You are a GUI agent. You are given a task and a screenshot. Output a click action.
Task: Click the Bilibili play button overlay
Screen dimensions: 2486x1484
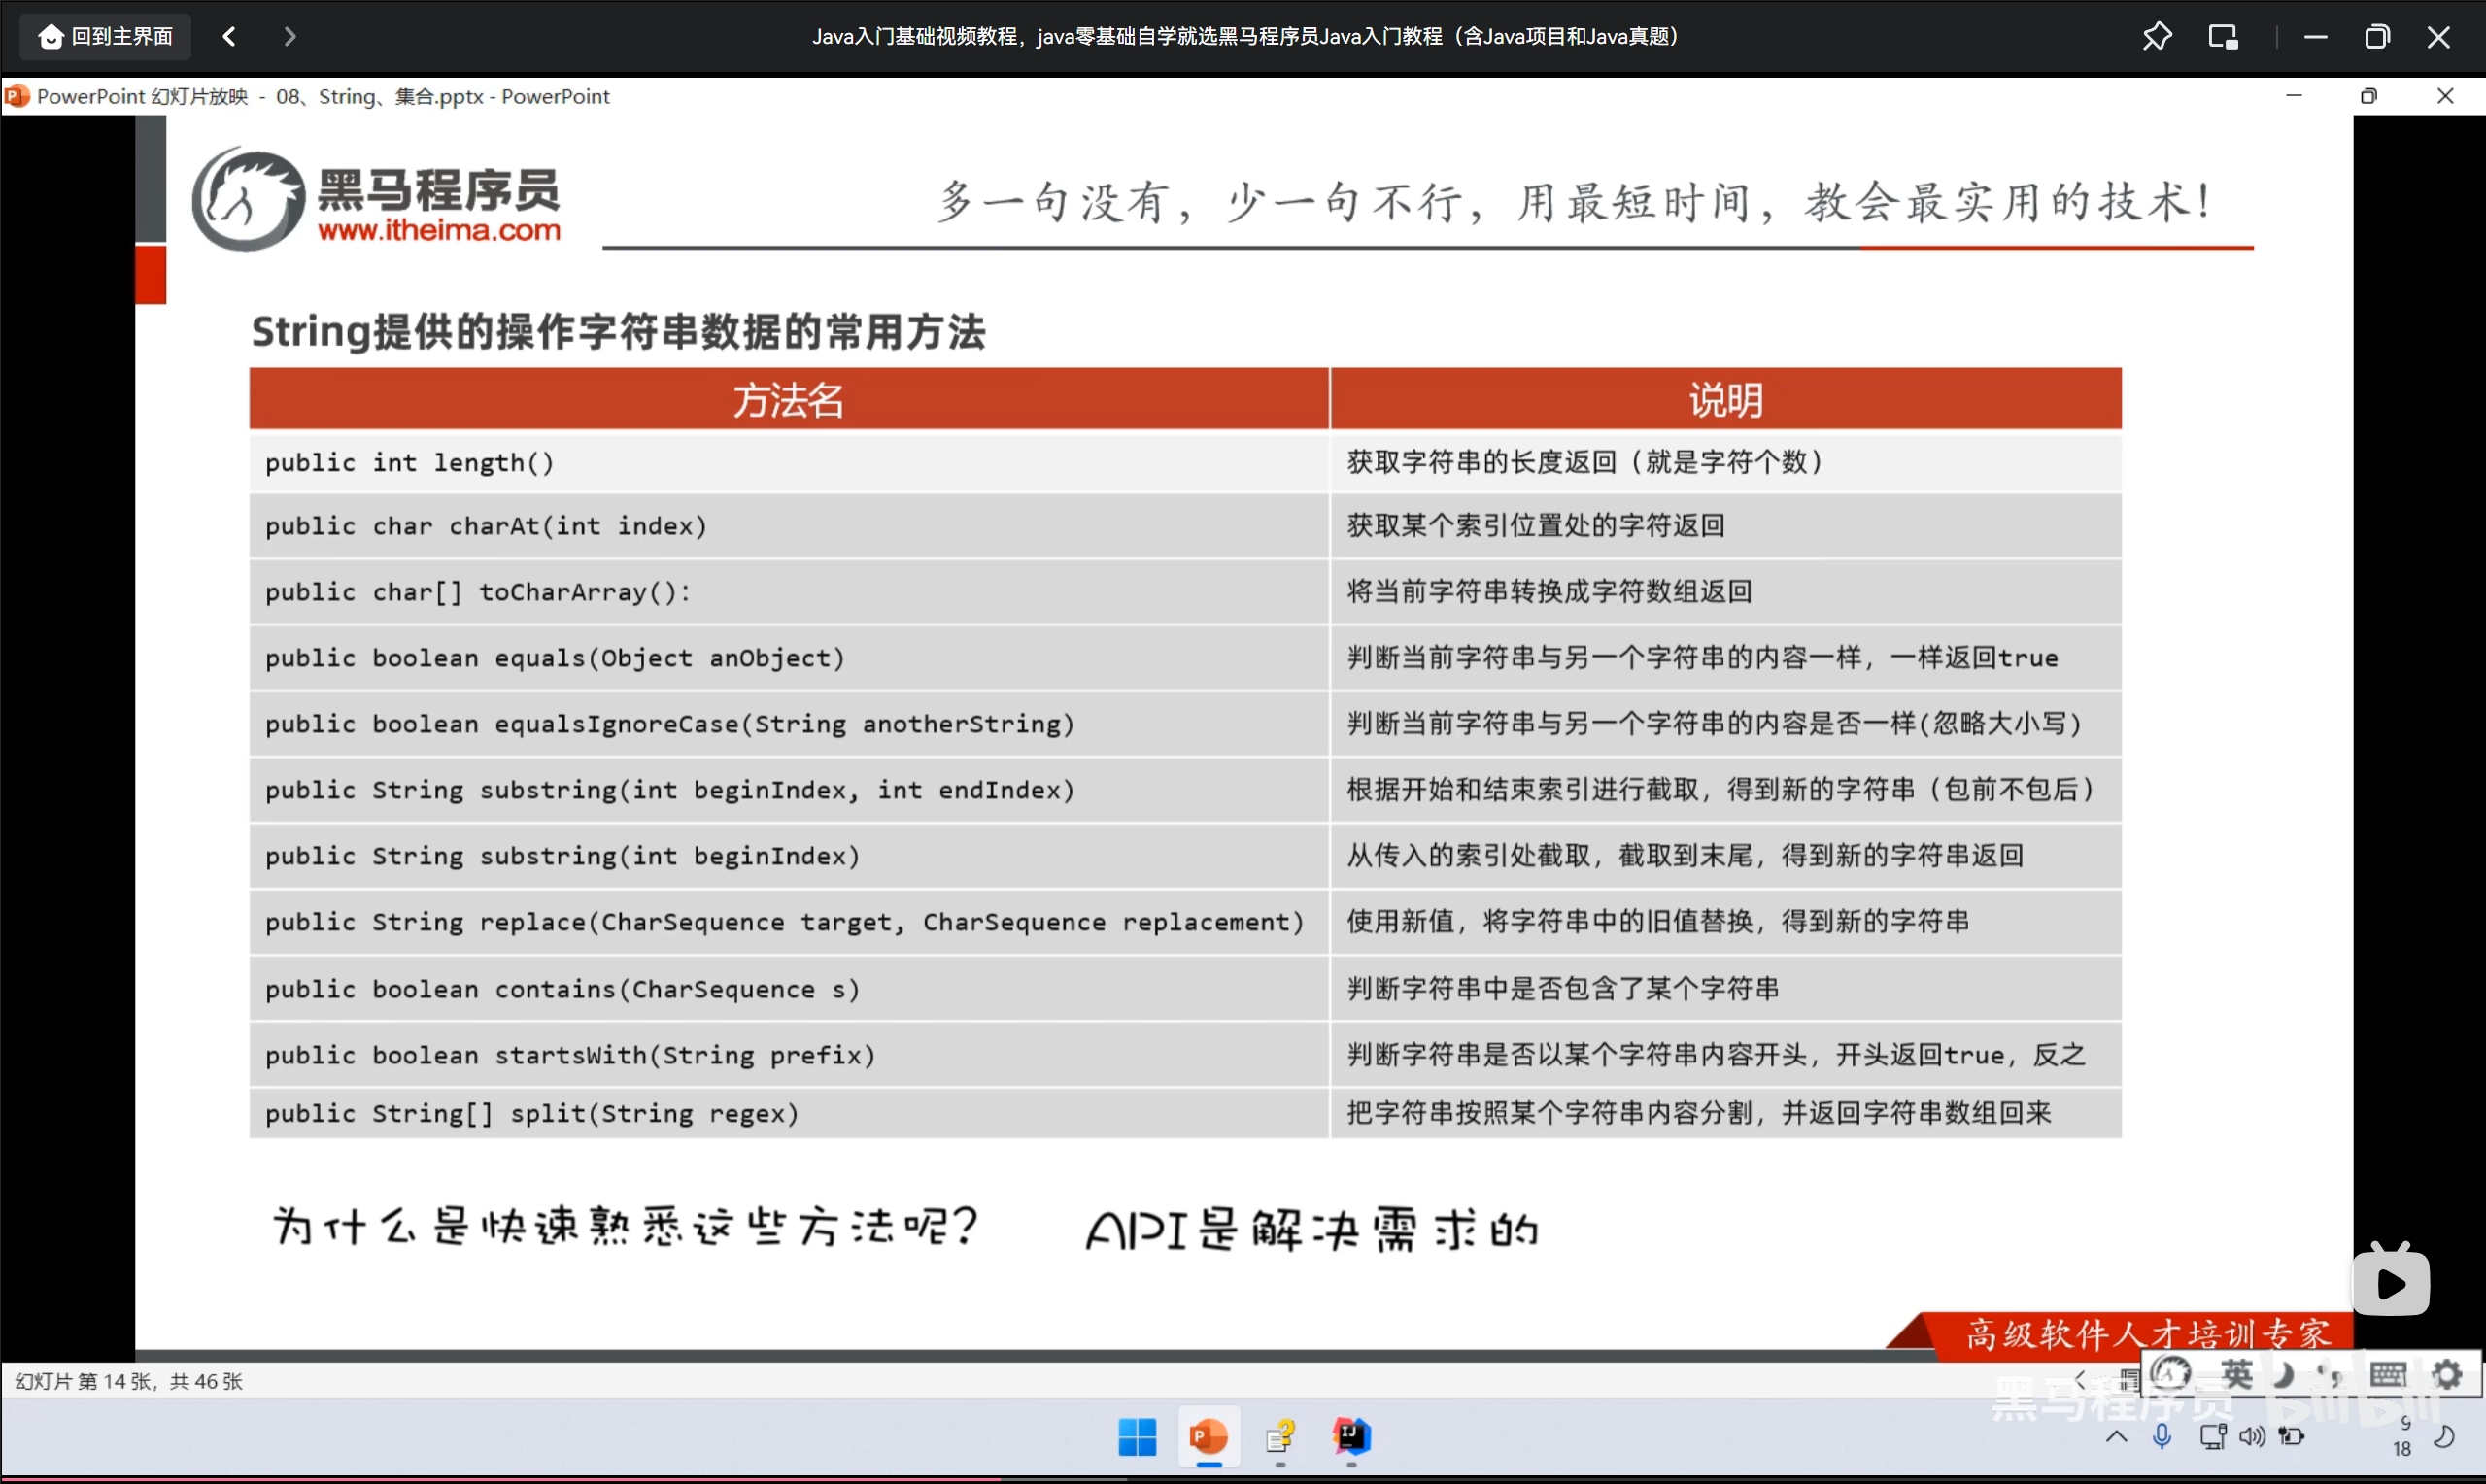pyautogui.click(x=2390, y=1283)
